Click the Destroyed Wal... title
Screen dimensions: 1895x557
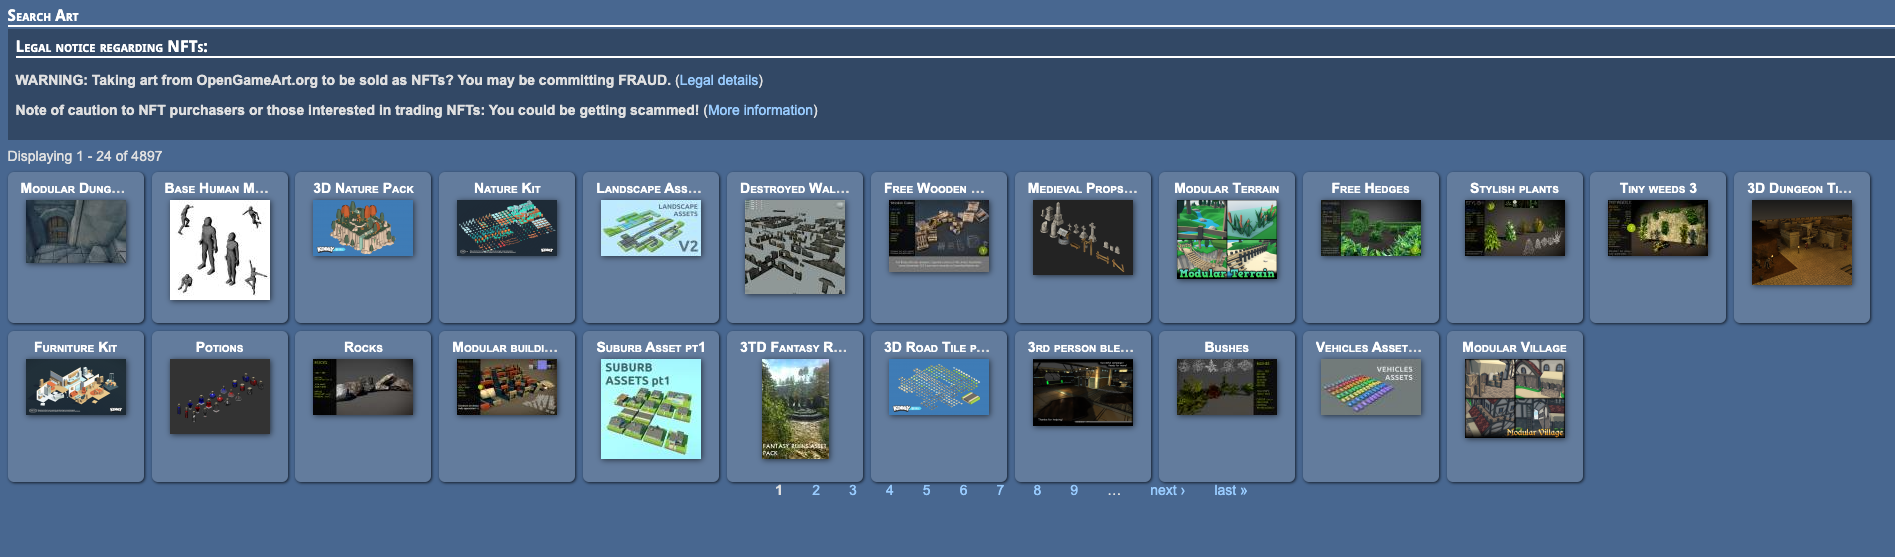[795, 188]
